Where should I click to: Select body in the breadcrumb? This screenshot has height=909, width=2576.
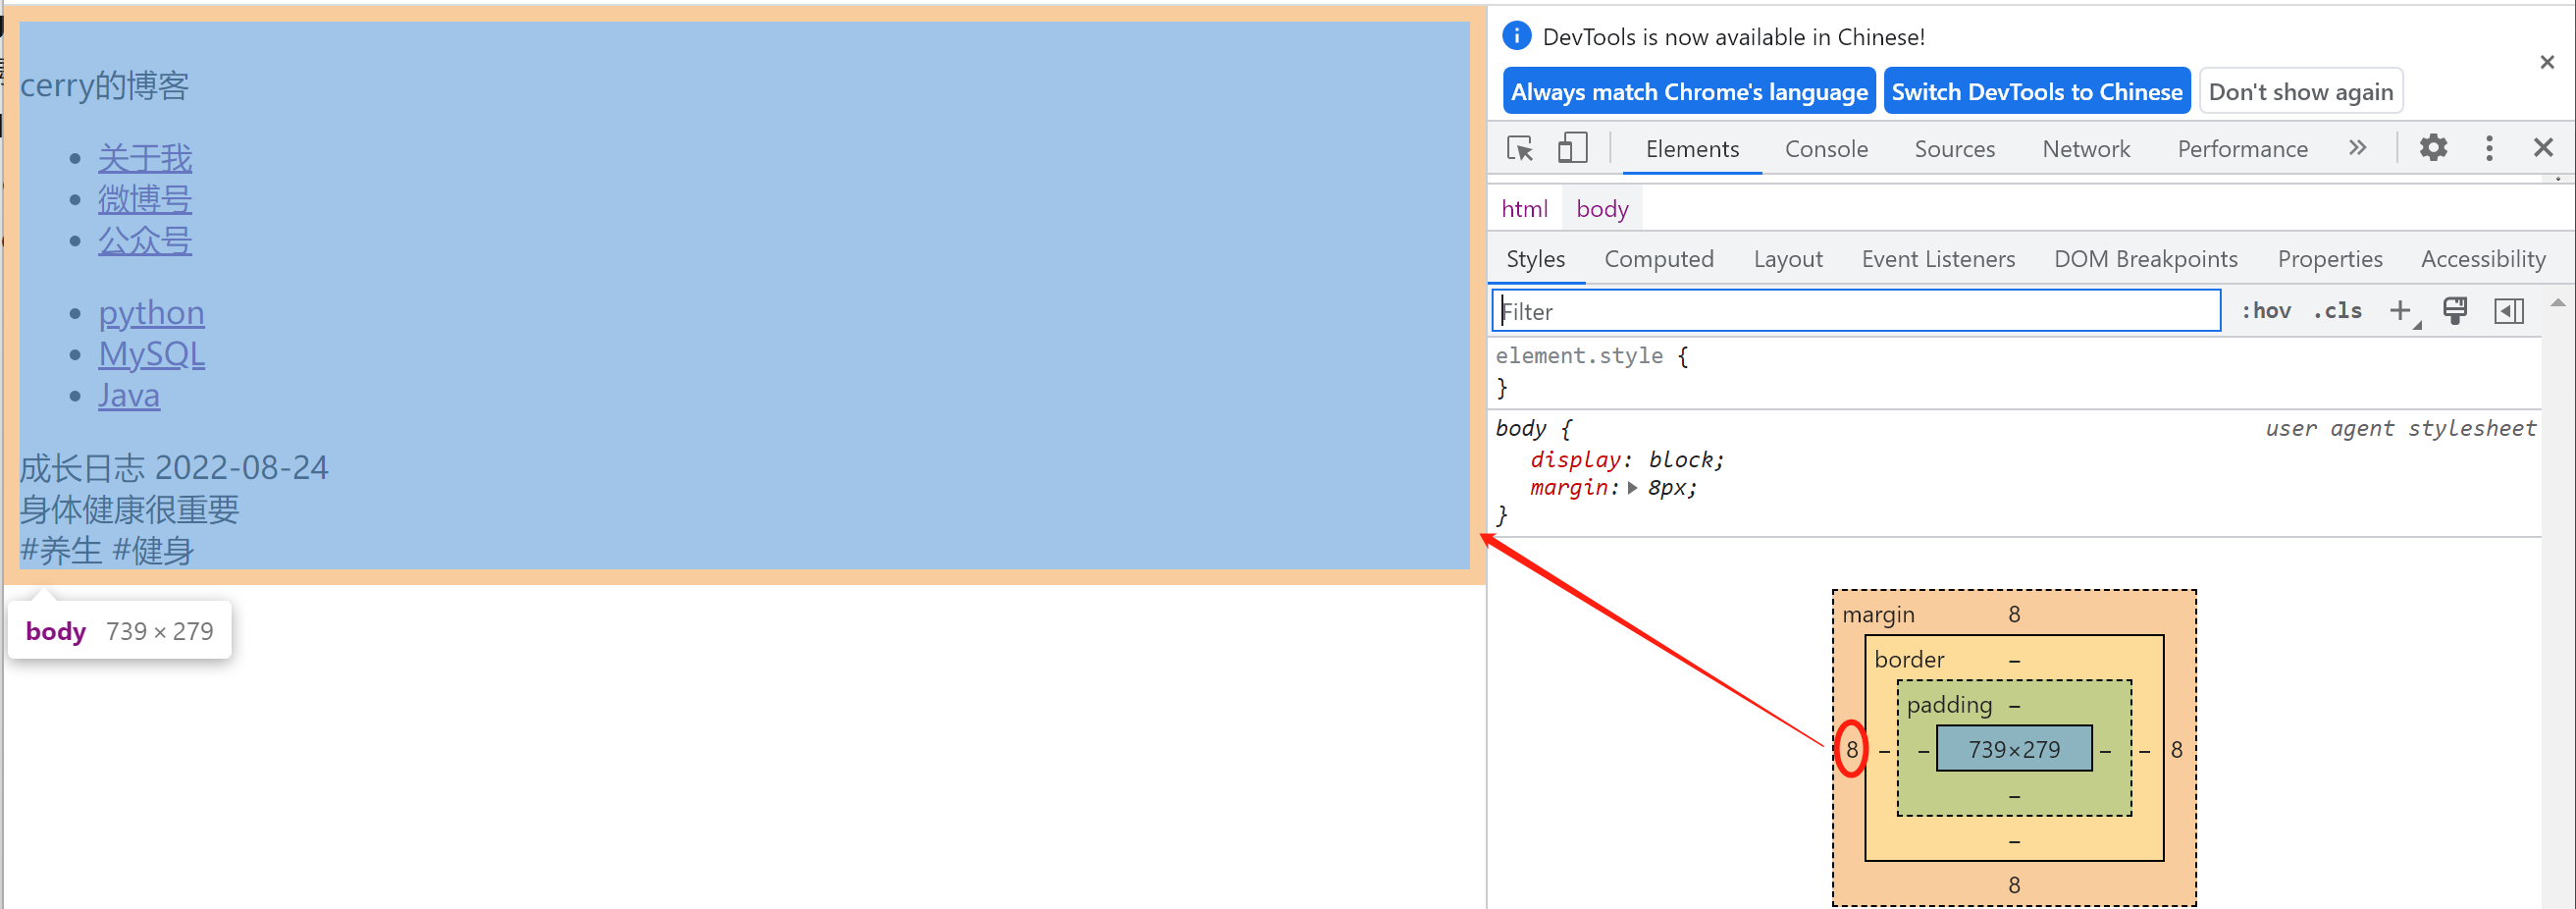[1602, 209]
